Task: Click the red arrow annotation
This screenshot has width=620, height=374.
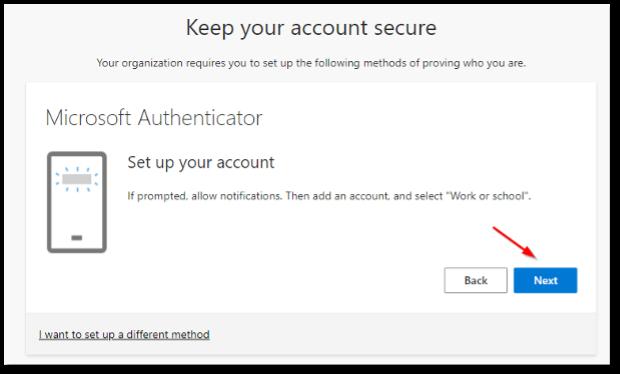Action: tap(515, 243)
